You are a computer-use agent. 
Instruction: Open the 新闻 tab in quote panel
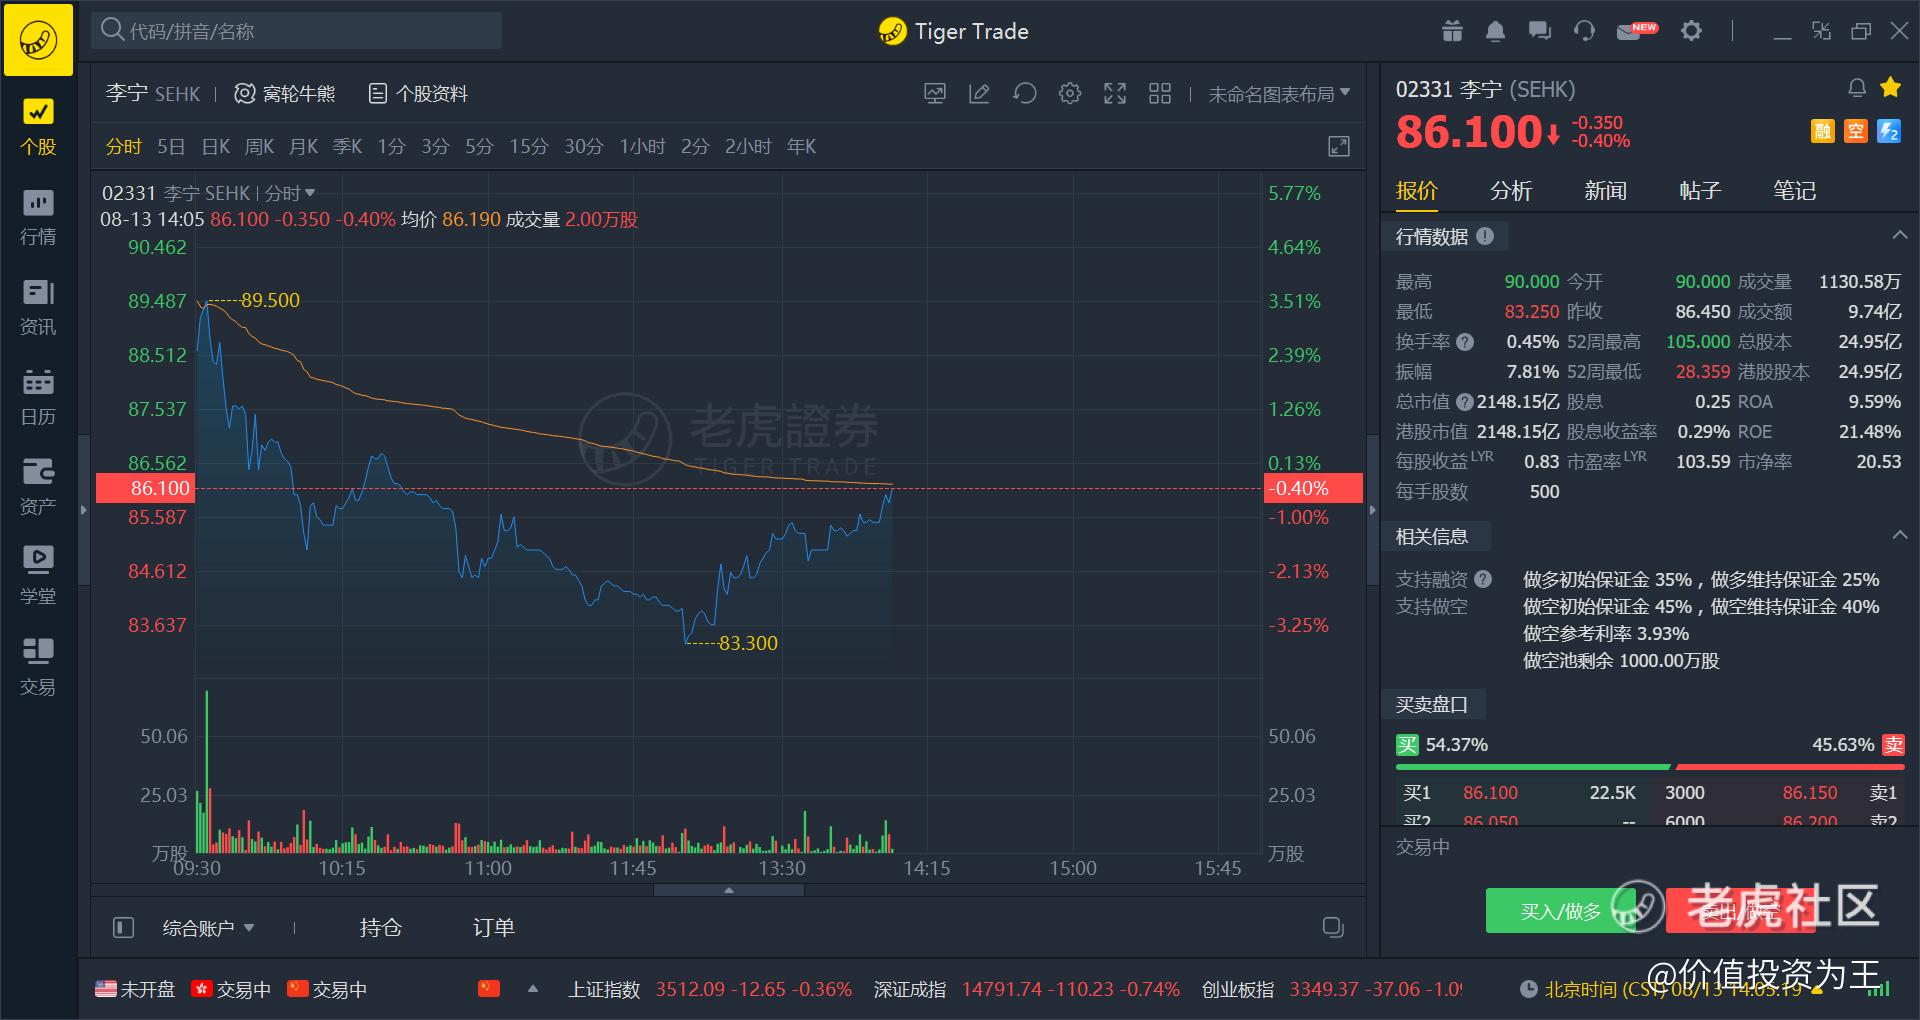coord(1605,191)
